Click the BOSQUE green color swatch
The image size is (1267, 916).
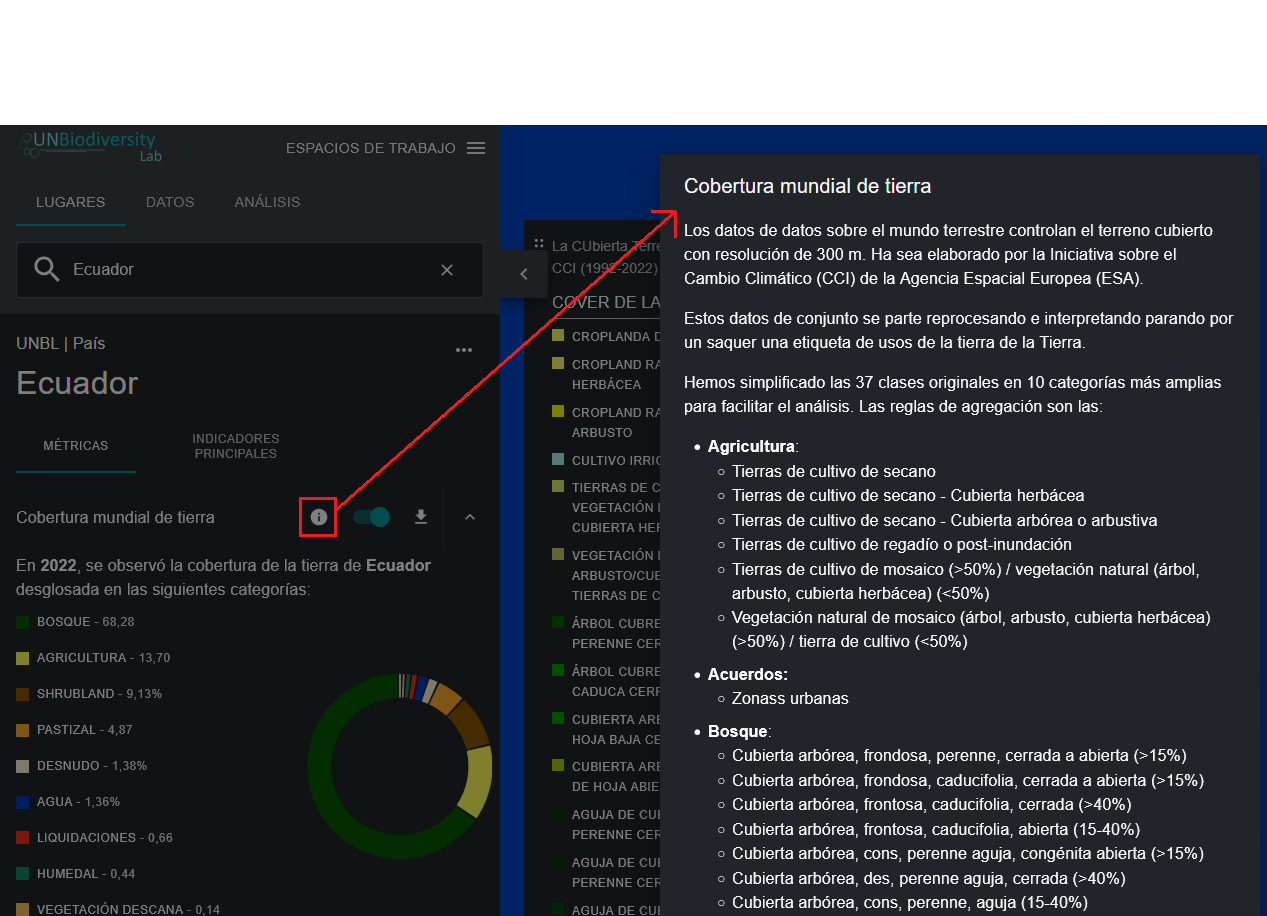[23, 622]
